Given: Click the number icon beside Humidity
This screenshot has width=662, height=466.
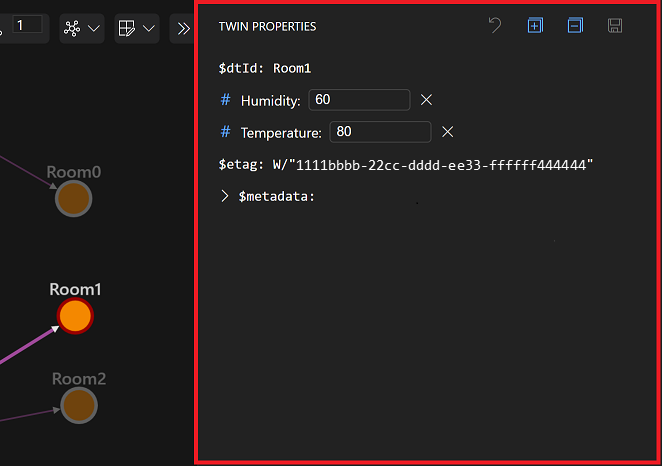Looking at the screenshot, I should [226, 100].
